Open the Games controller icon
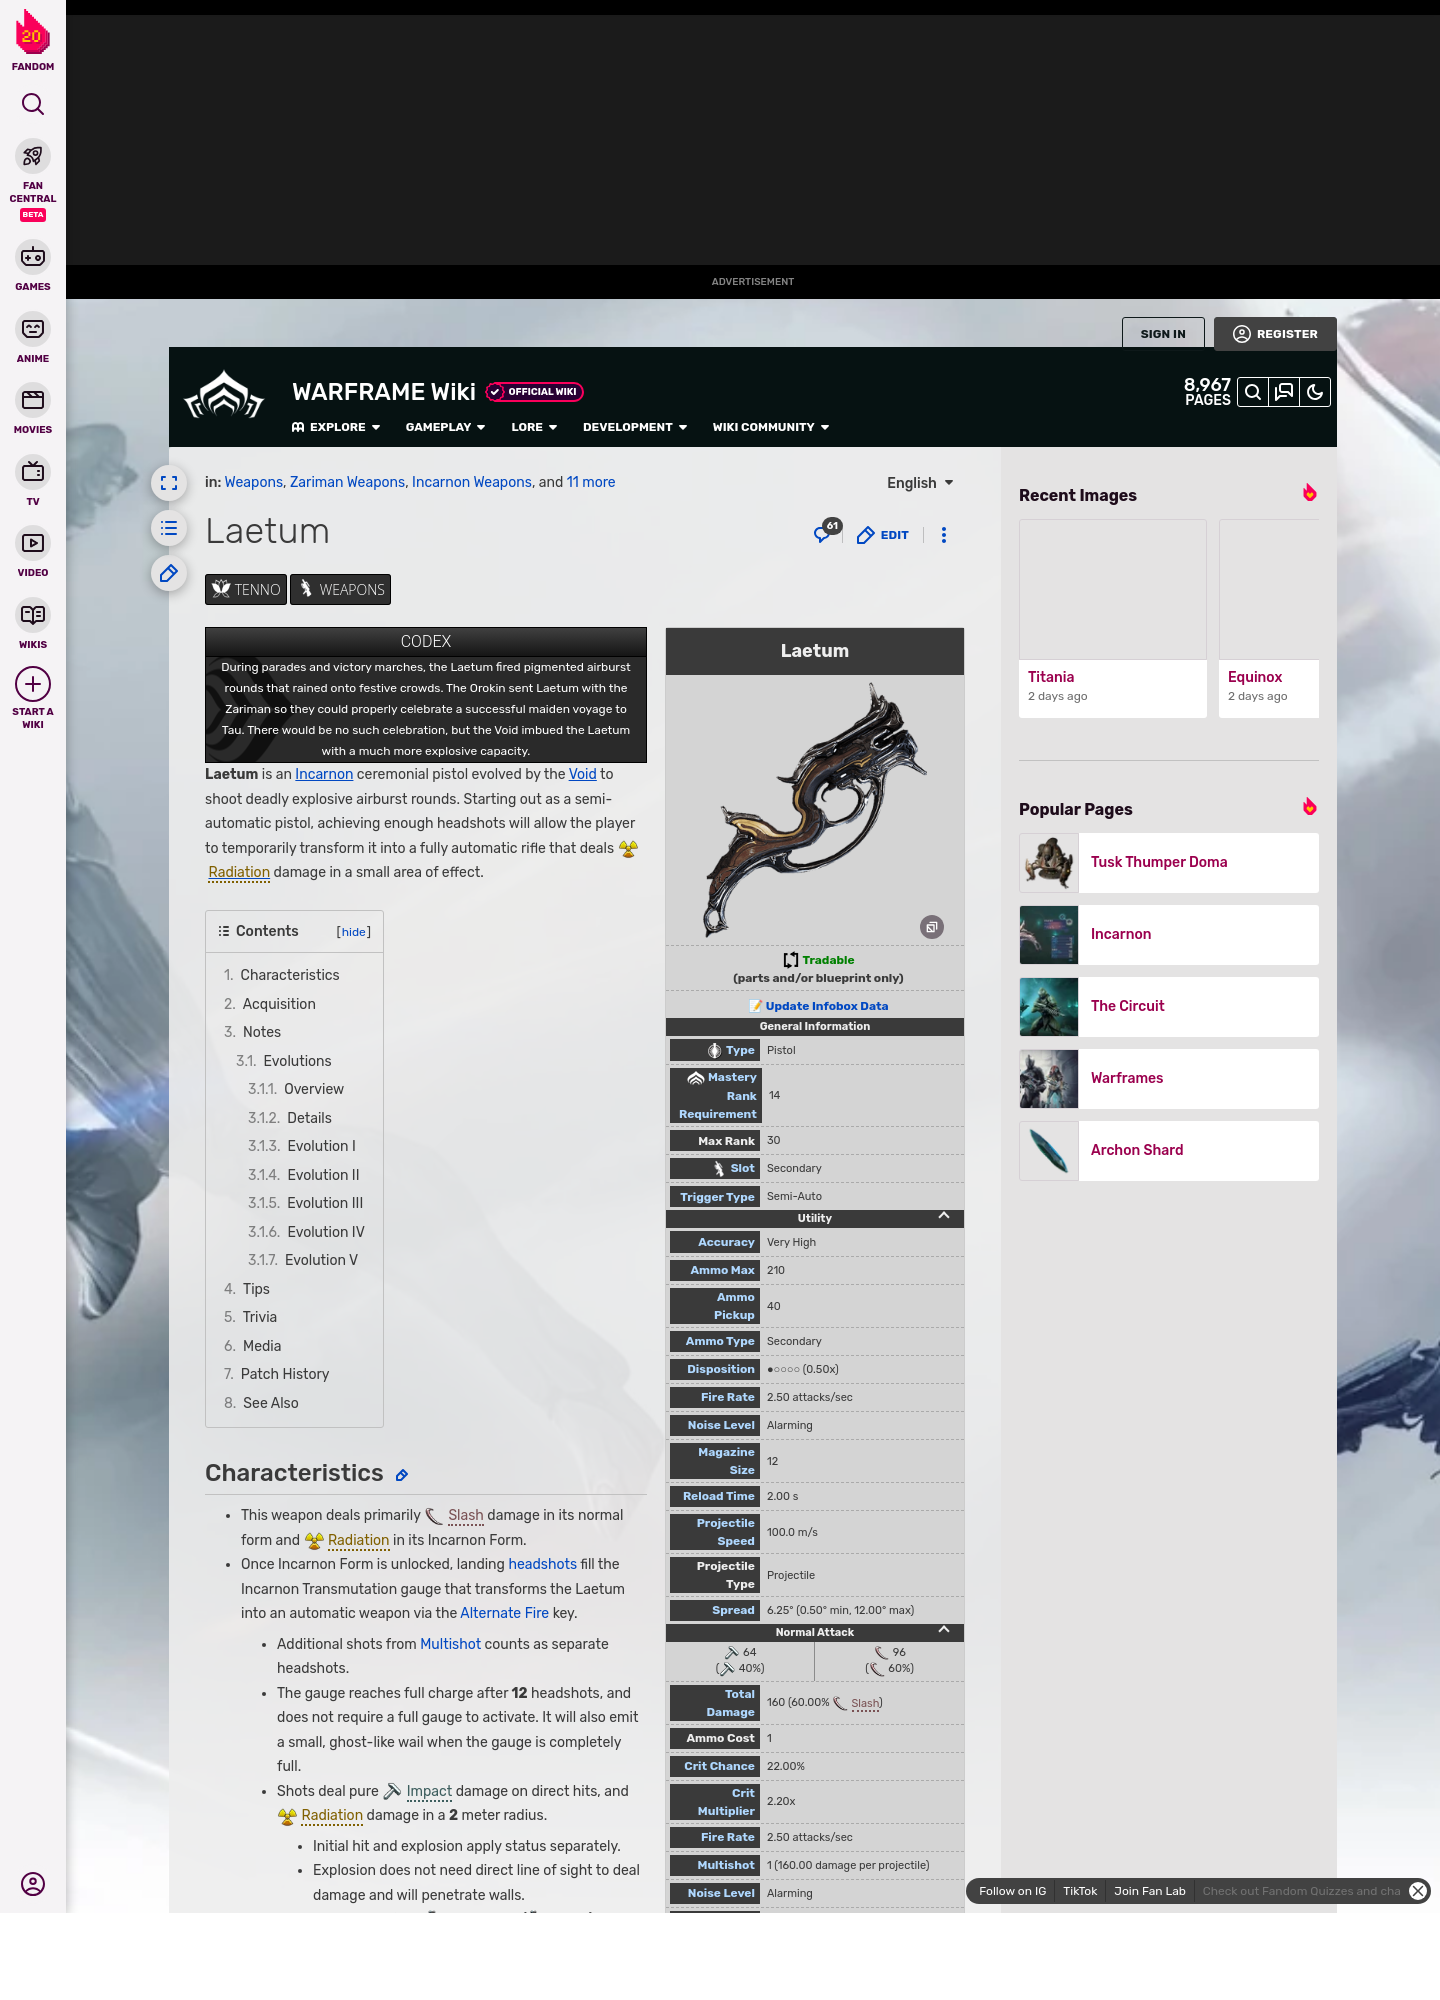Image resolution: width=1440 pixels, height=2000 pixels. tap(33, 257)
